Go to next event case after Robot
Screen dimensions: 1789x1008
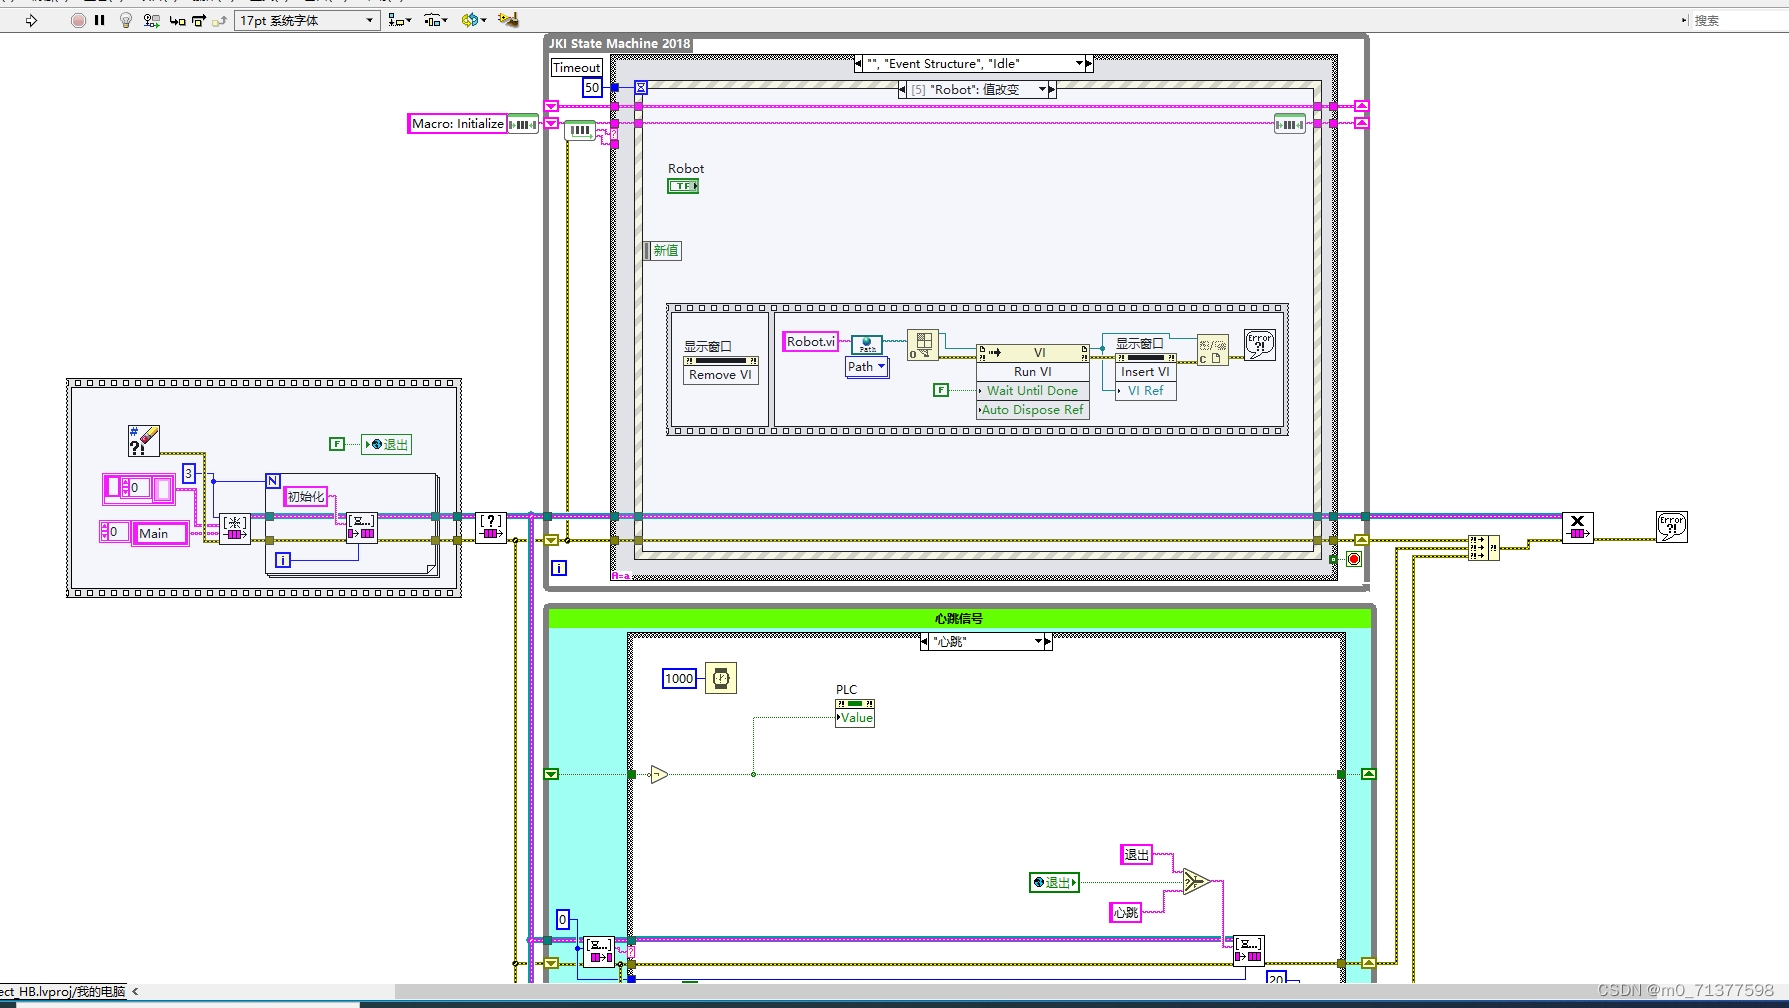click(x=1052, y=90)
